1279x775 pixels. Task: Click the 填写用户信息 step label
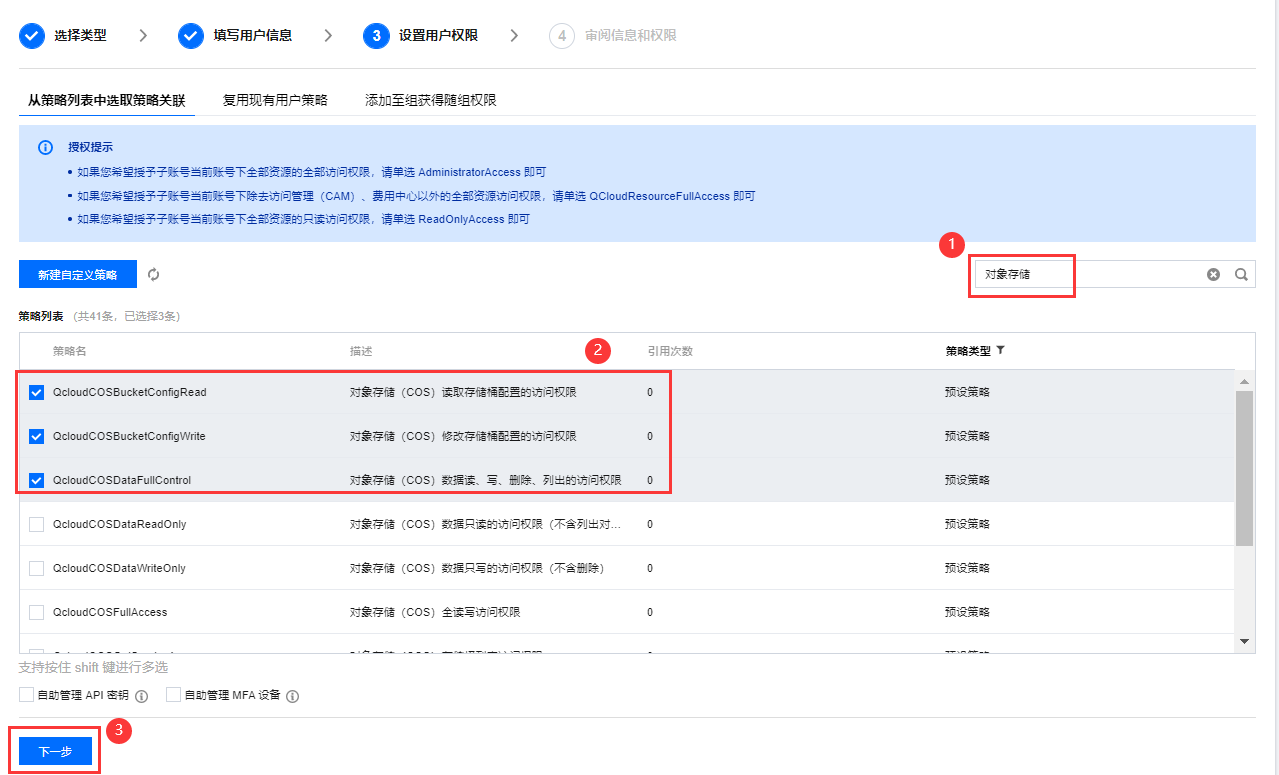click(253, 35)
